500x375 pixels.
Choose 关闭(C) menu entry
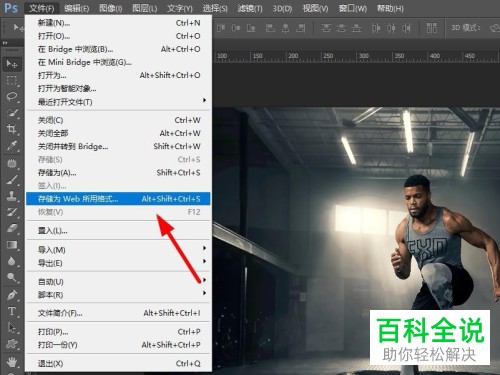(118, 120)
